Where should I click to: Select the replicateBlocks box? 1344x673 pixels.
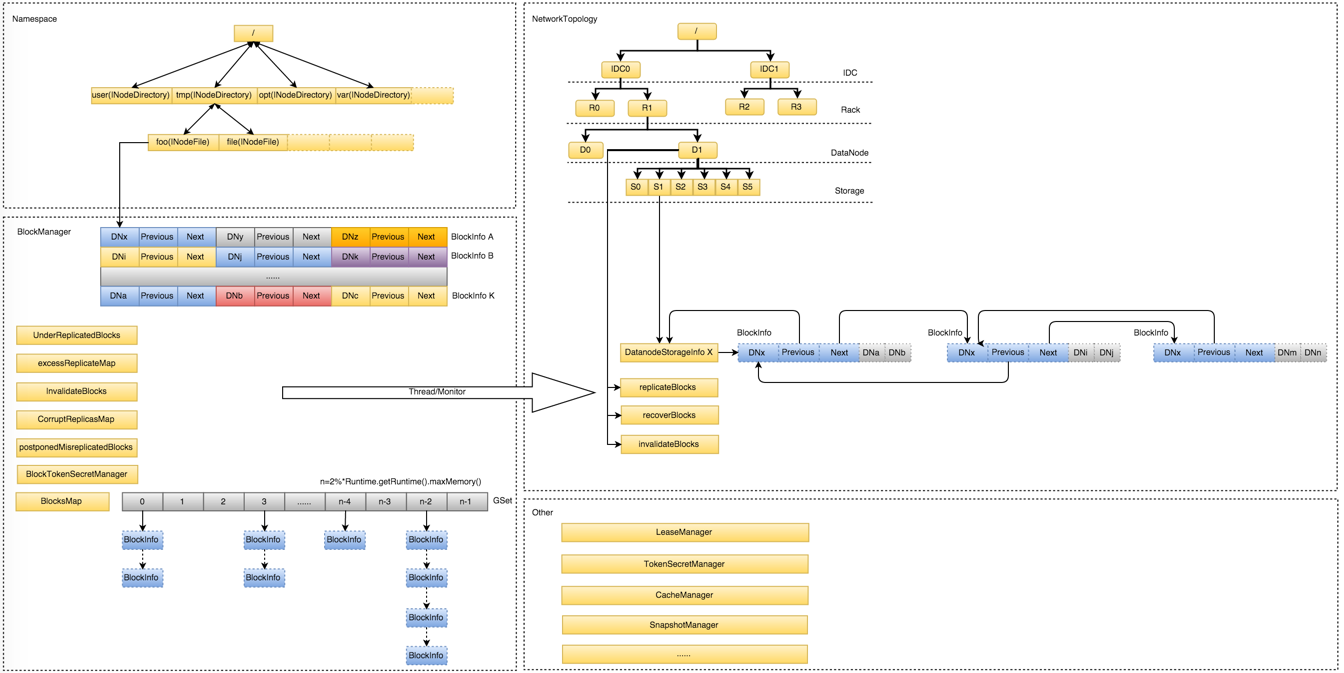(669, 387)
